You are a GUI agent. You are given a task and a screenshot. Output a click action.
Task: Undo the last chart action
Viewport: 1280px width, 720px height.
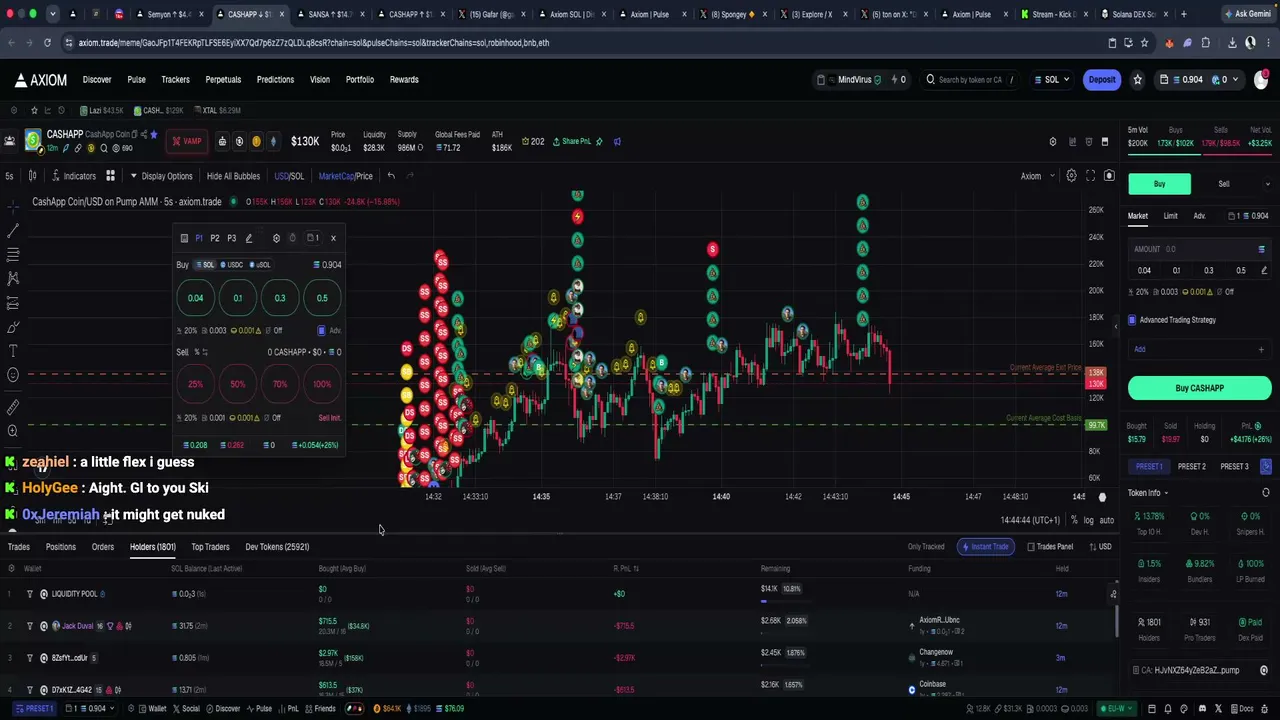(391, 176)
